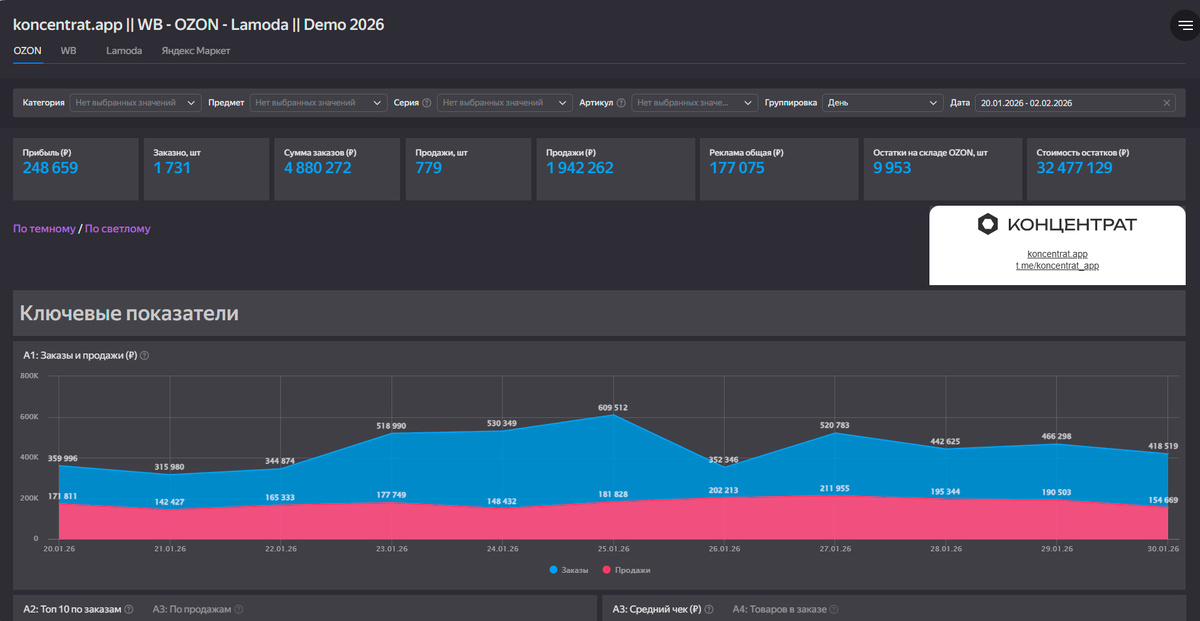Clear the date range with the X icon
1200x621 pixels.
1167,103
